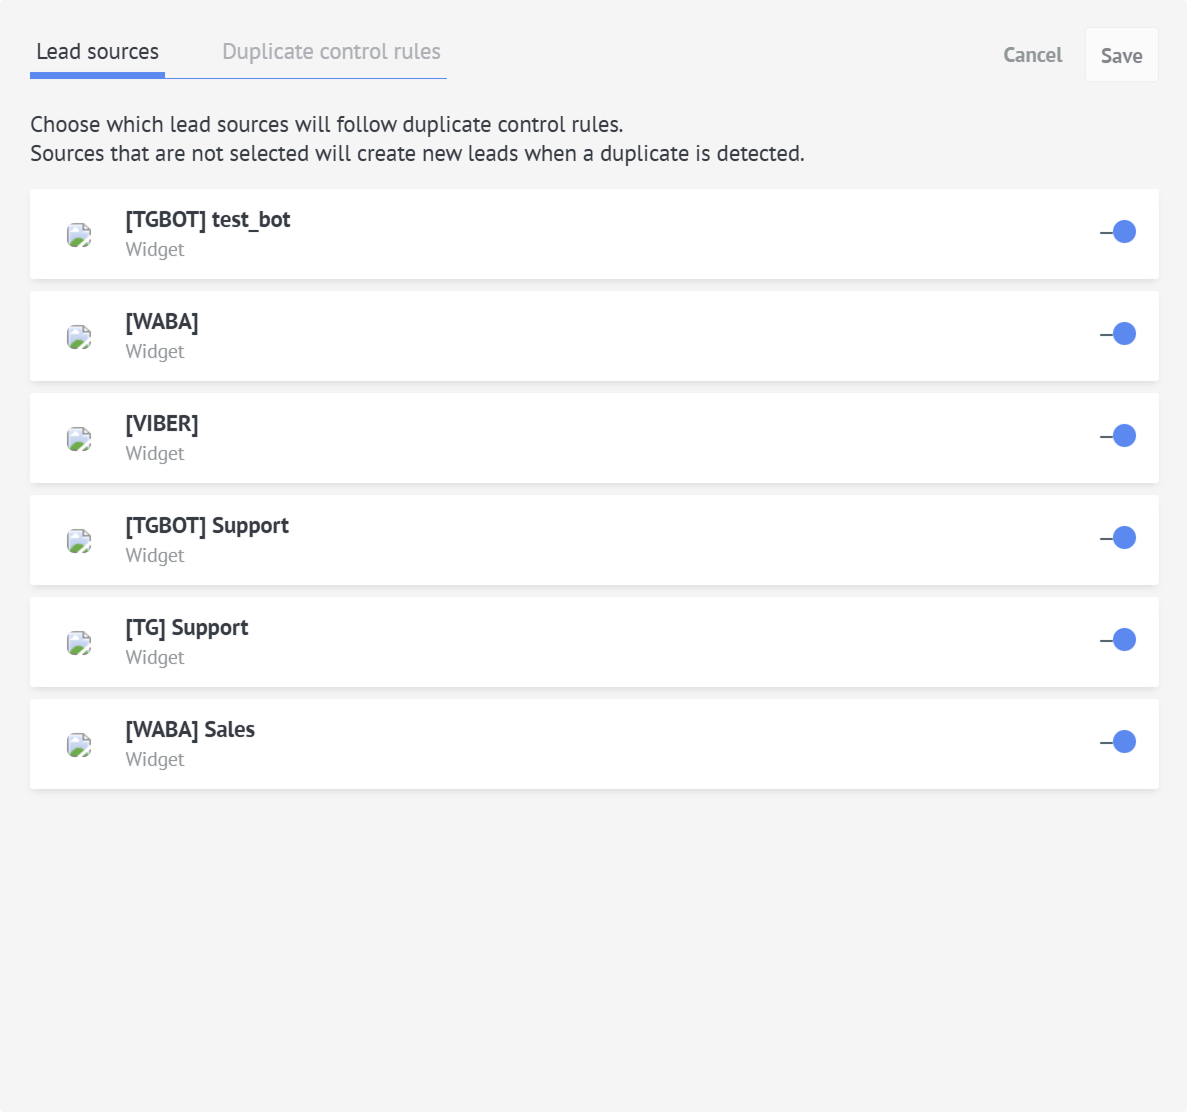Select the [TGBOT] test_bot title text

click(207, 220)
